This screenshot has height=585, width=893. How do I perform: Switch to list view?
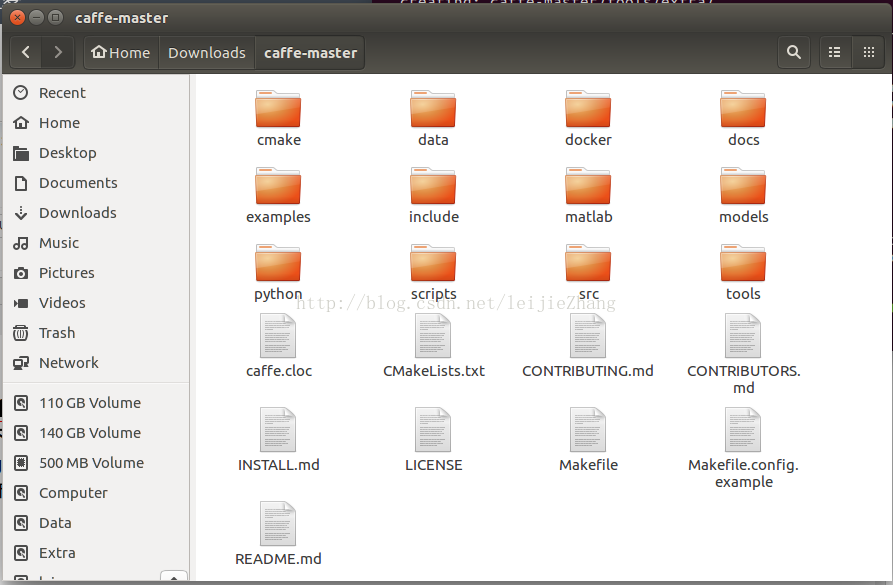[x=834, y=52]
